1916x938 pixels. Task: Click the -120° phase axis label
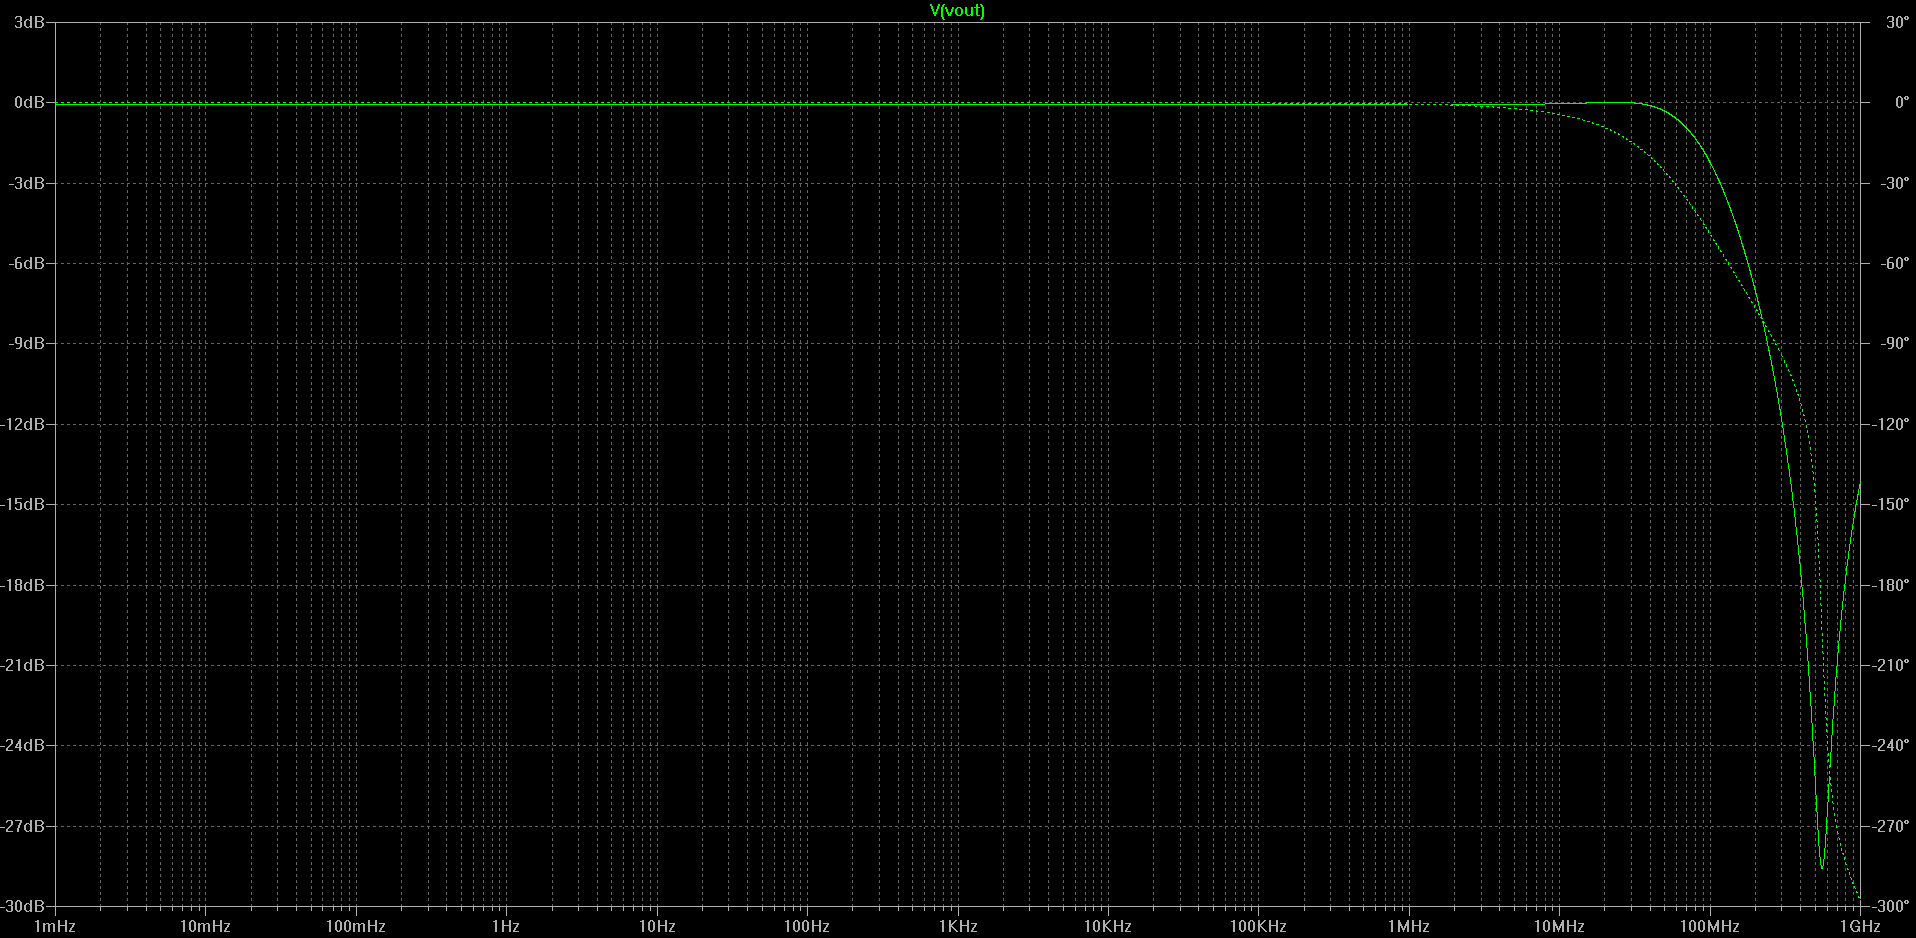[1890, 424]
